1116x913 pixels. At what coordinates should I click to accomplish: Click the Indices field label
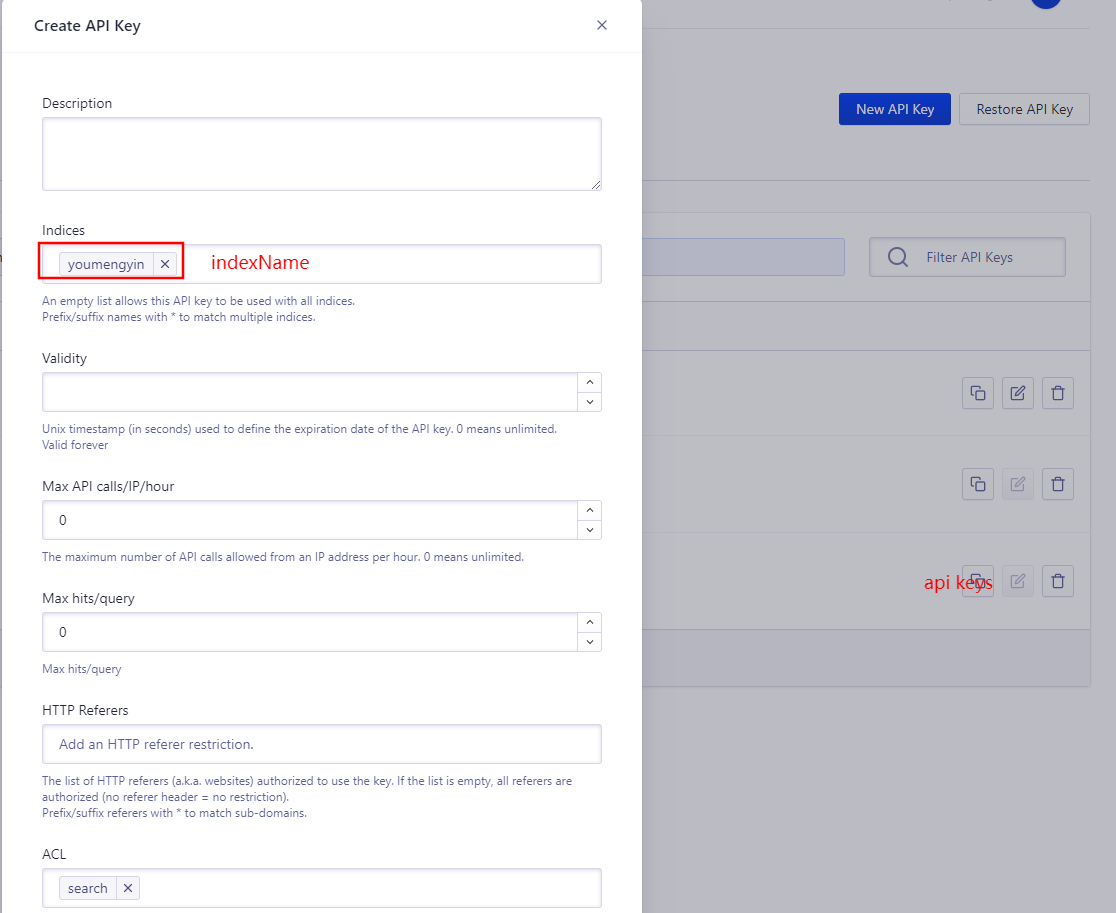(x=63, y=230)
